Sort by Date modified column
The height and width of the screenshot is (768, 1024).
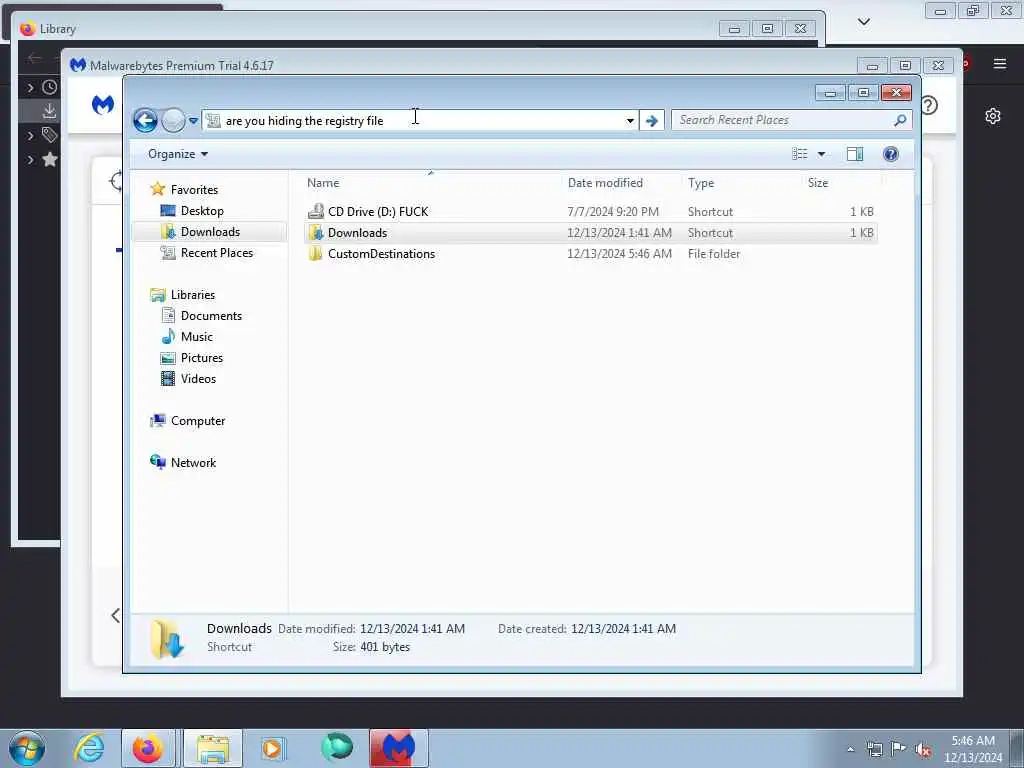620,183
